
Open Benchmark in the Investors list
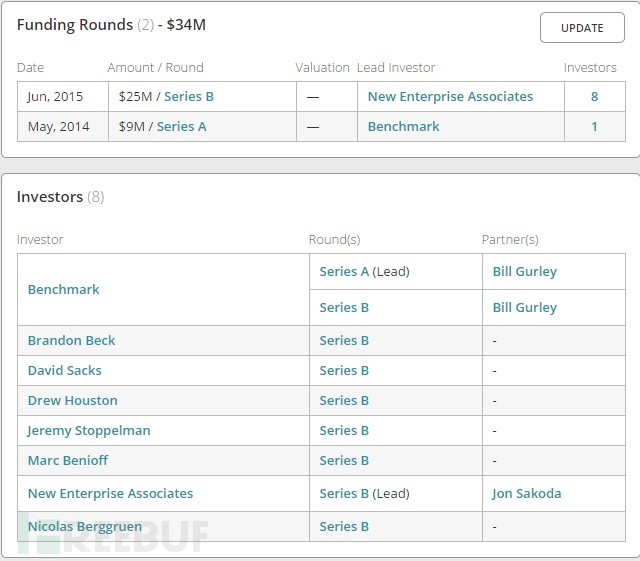(x=63, y=289)
